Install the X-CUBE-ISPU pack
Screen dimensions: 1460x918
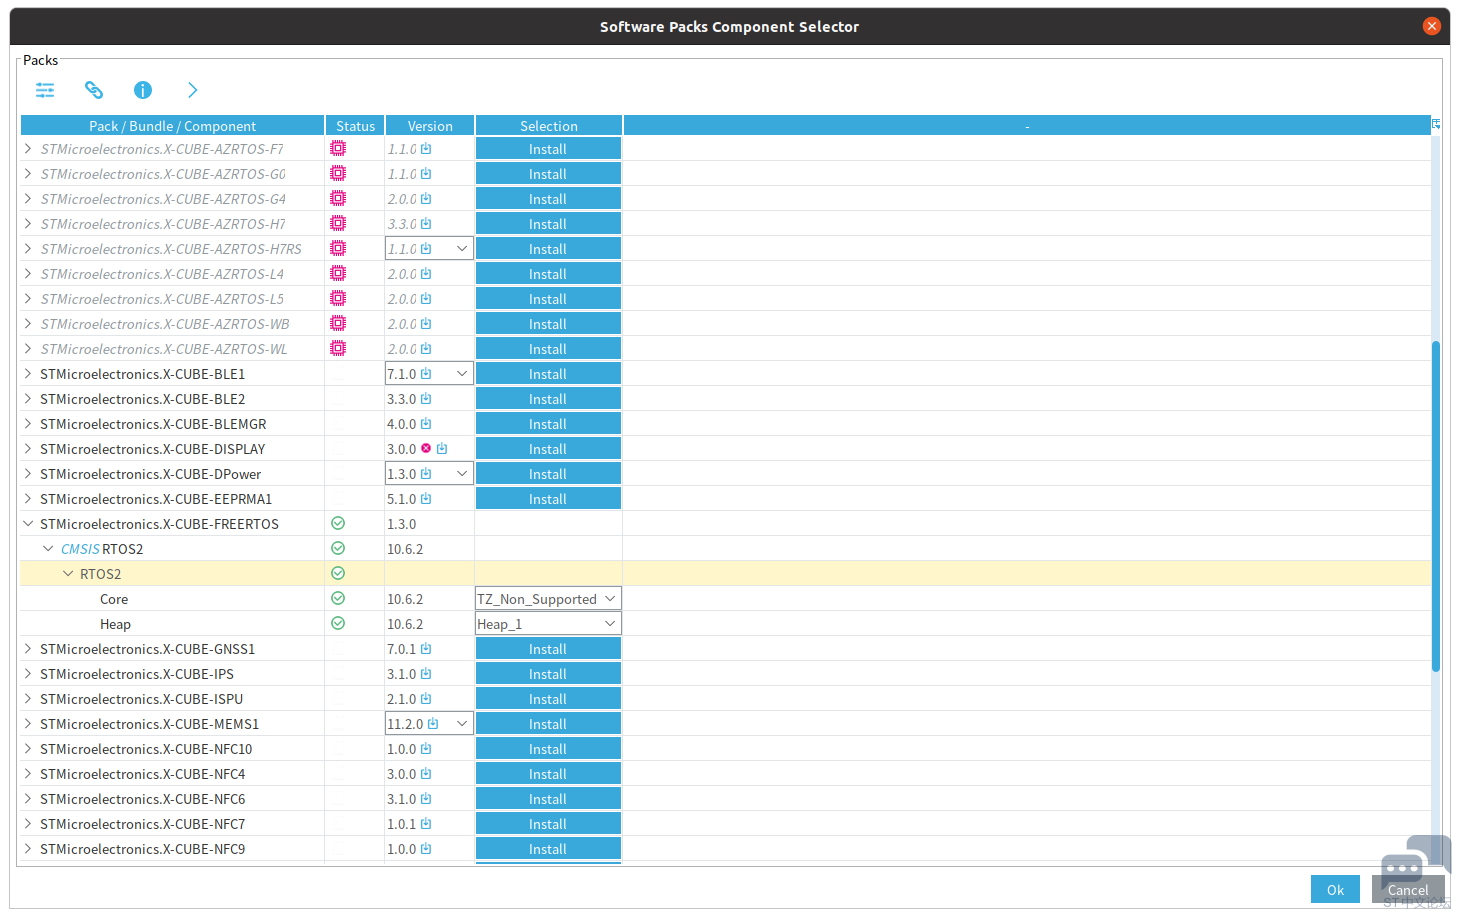548,698
